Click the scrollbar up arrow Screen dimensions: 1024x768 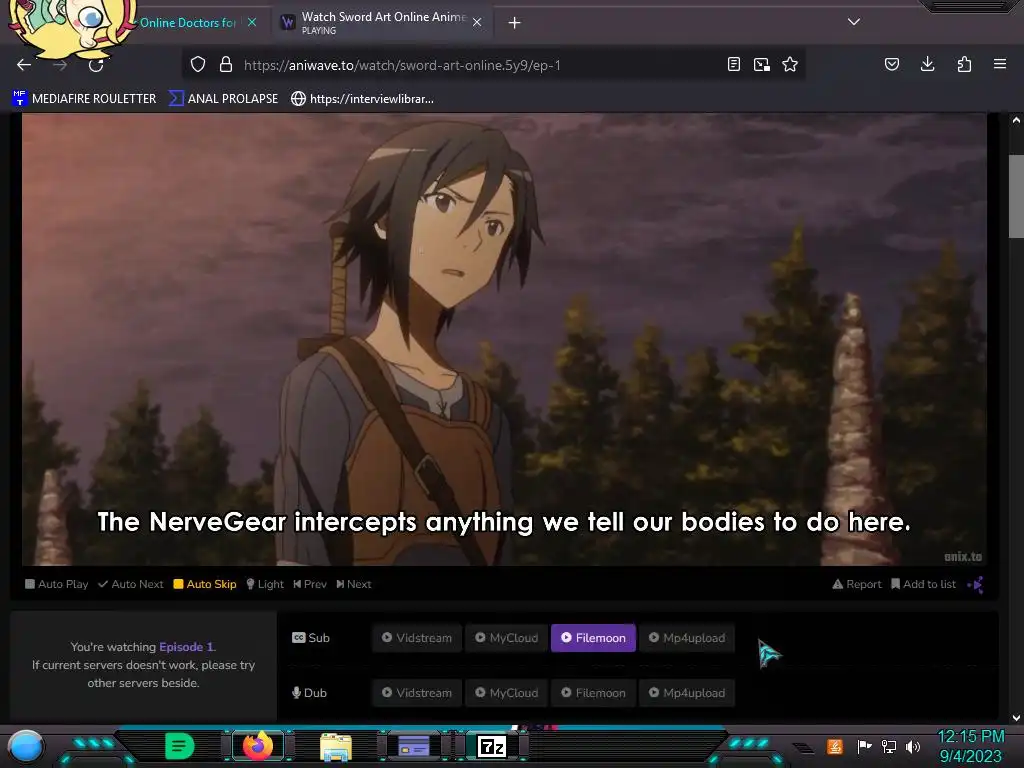point(1016,120)
